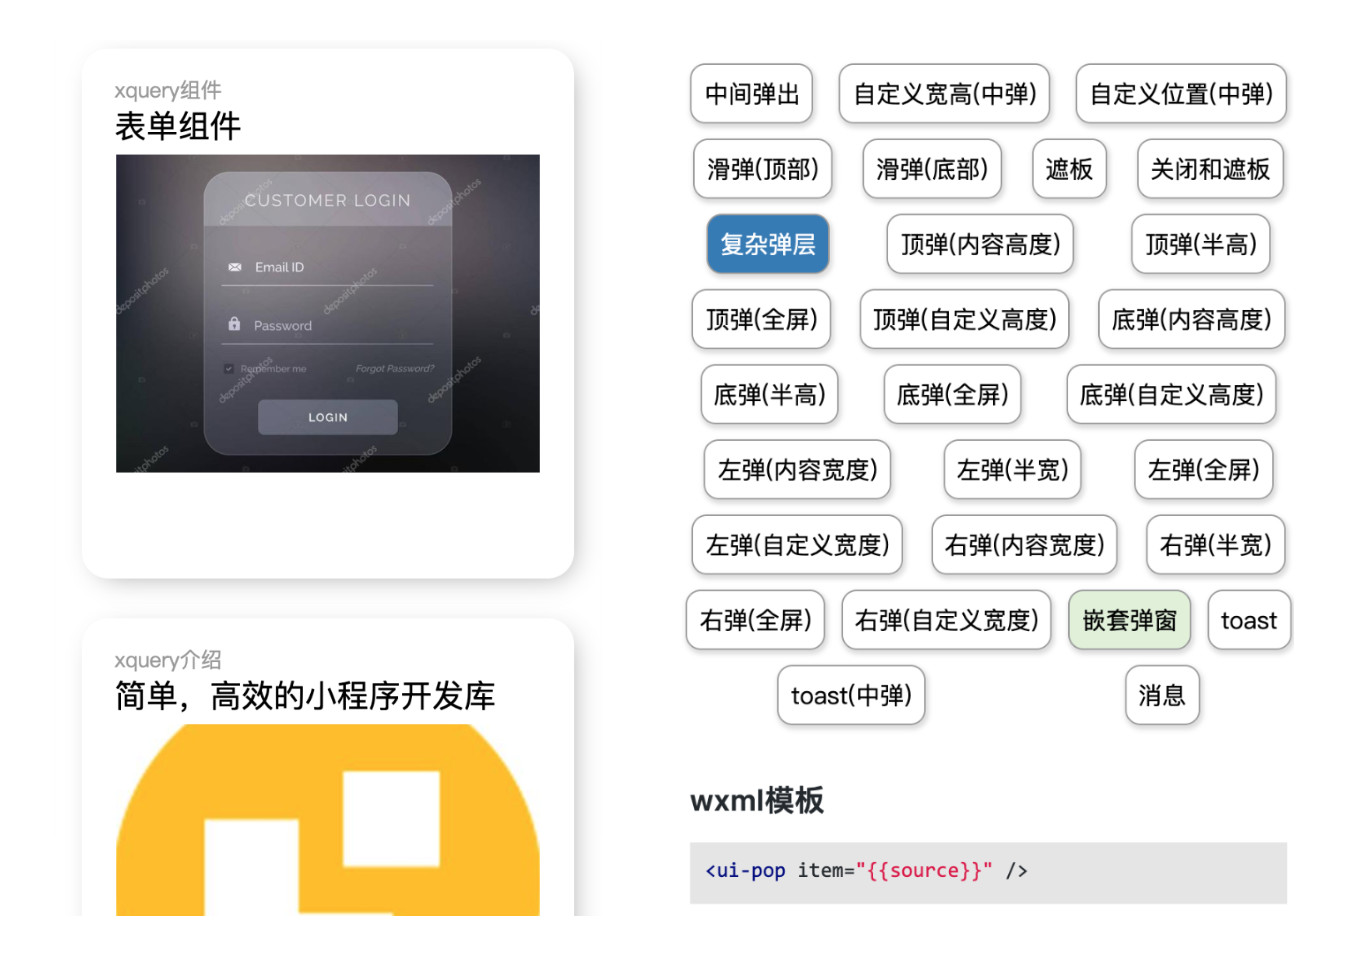Trigger the 滑弹(底部) popup
The image size is (1364, 954).
(x=932, y=169)
